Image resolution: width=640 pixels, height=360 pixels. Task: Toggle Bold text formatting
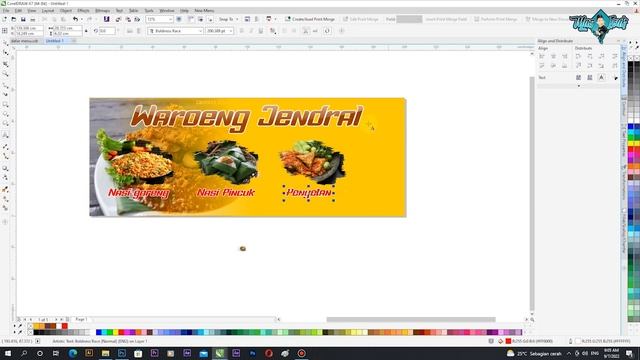(242, 31)
